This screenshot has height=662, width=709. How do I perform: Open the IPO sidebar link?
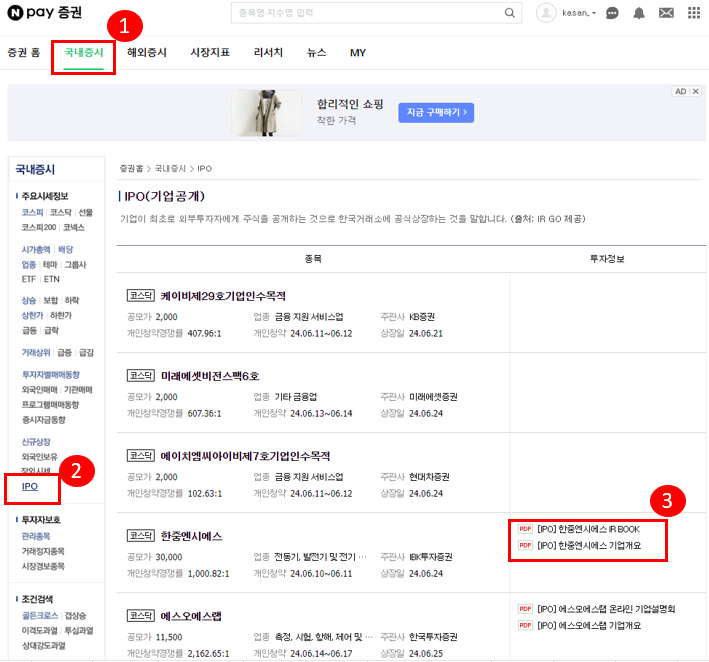(30, 487)
